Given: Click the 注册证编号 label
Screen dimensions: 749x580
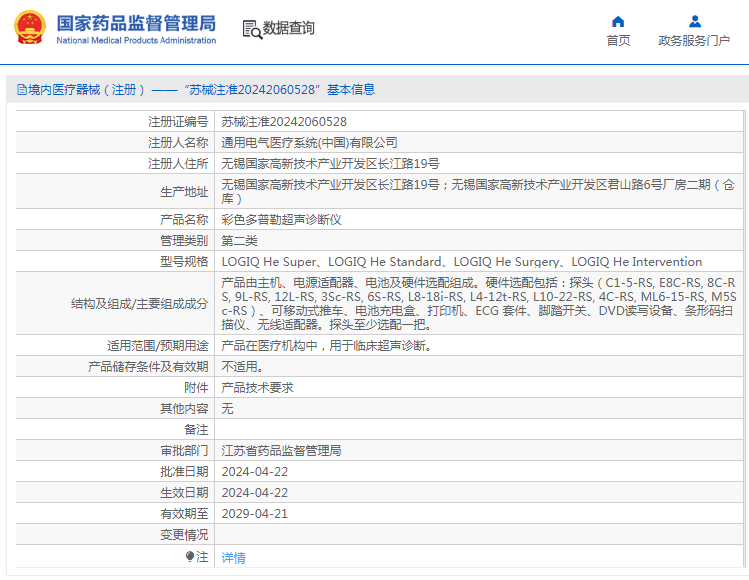Looking at the screenshot, I should (178, 122).
